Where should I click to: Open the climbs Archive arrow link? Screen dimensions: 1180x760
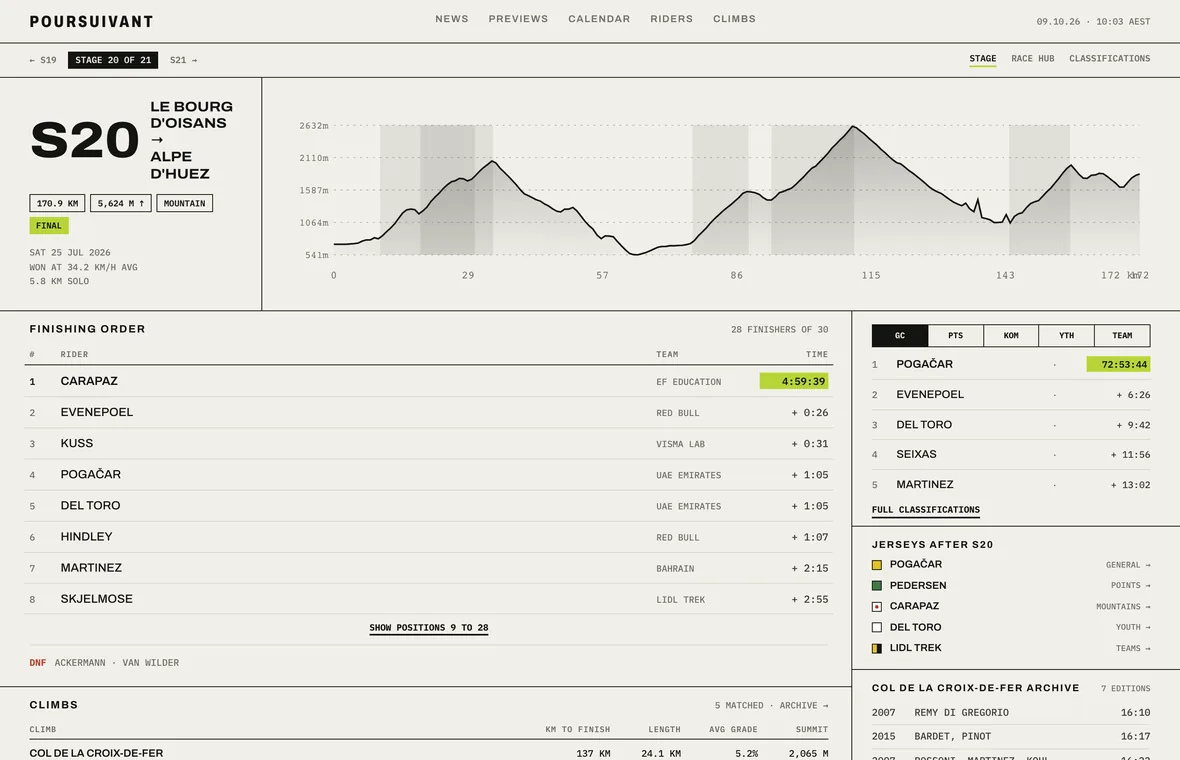click(804, 706)
